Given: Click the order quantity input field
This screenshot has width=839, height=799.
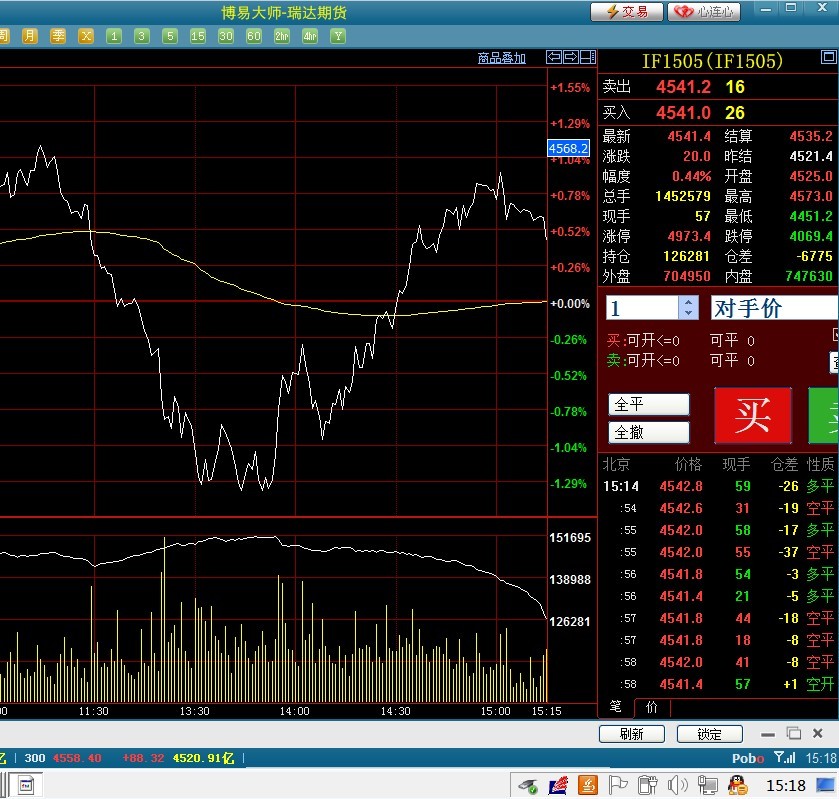Looking at the screenshot, I should (x=642, y=308).
